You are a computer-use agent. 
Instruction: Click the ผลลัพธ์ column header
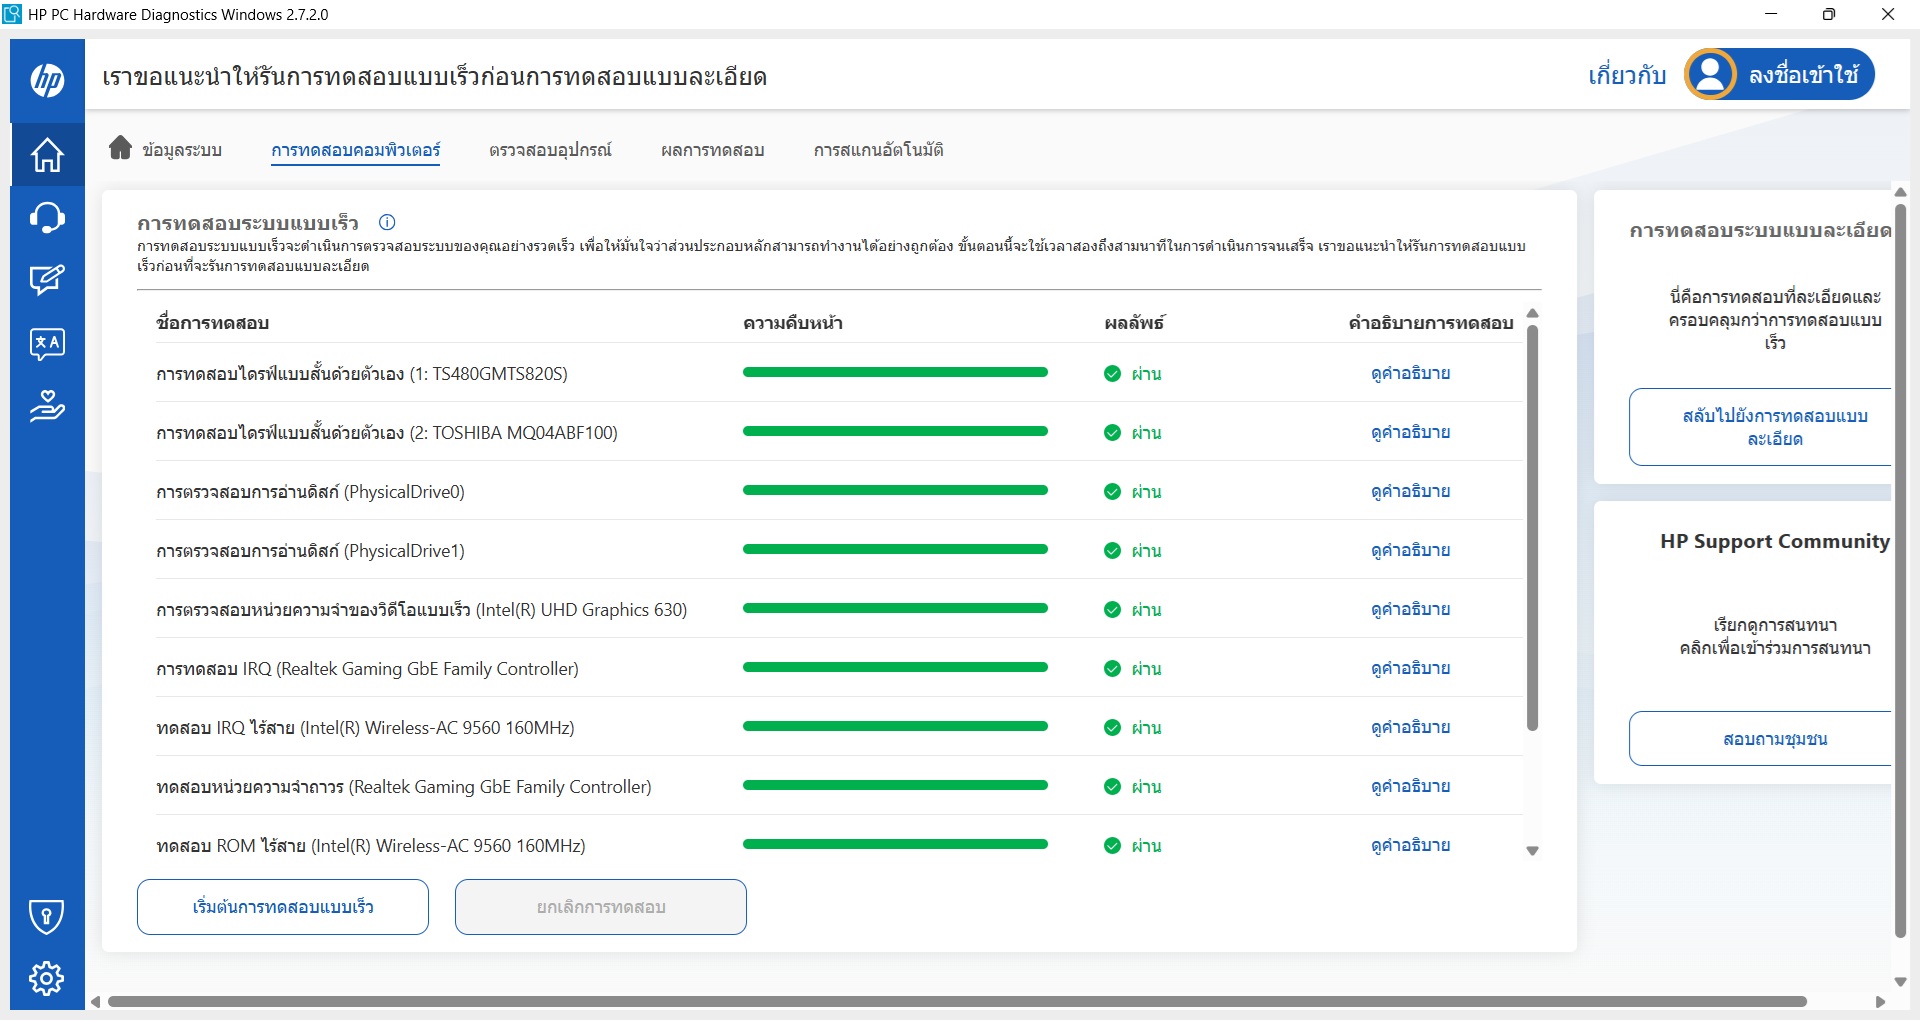(1134, 323)
